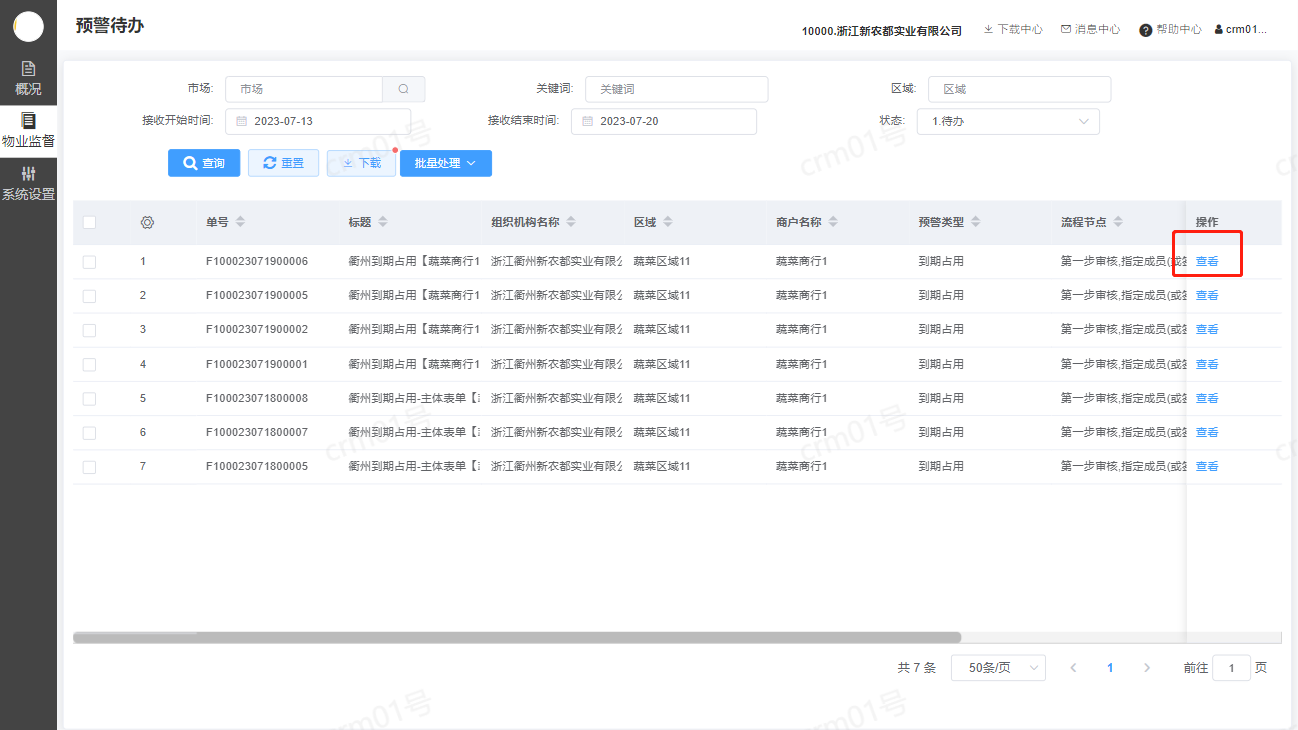Check the checkbox for row 1

(89, 262)
